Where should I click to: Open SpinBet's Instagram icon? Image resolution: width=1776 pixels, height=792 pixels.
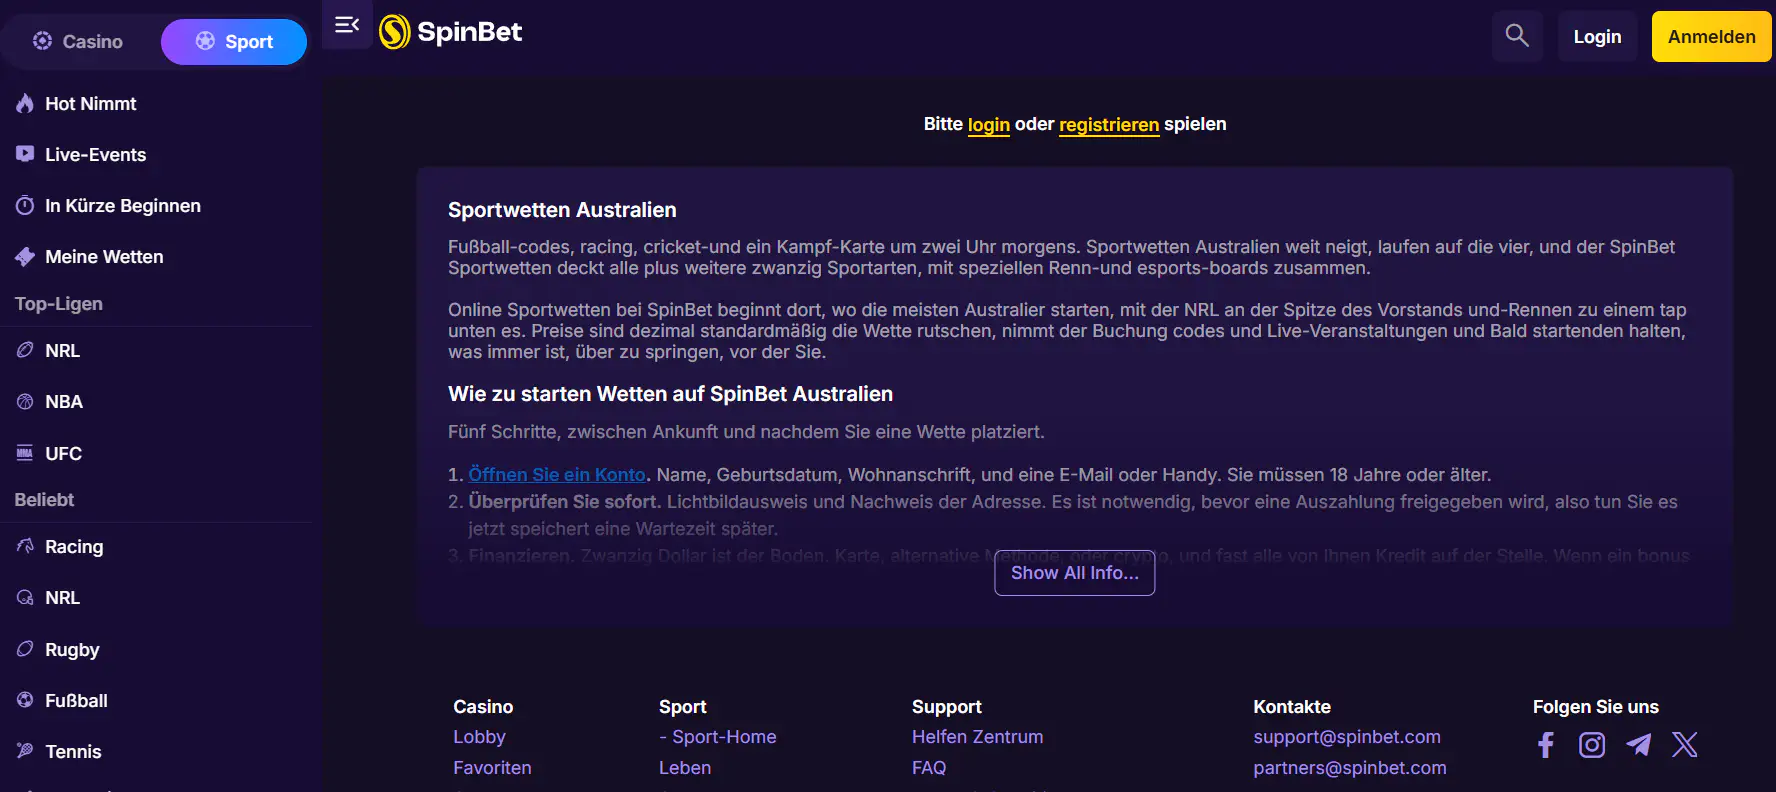click(1592, 745)
